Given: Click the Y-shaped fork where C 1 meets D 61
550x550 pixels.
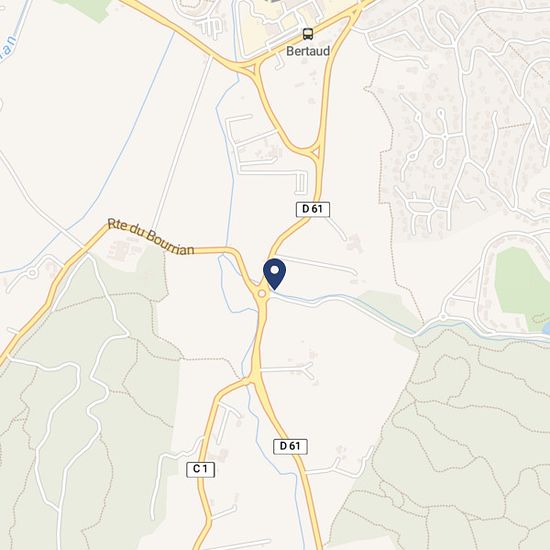Looking at the screenshot, I should (x=253, y=380).
